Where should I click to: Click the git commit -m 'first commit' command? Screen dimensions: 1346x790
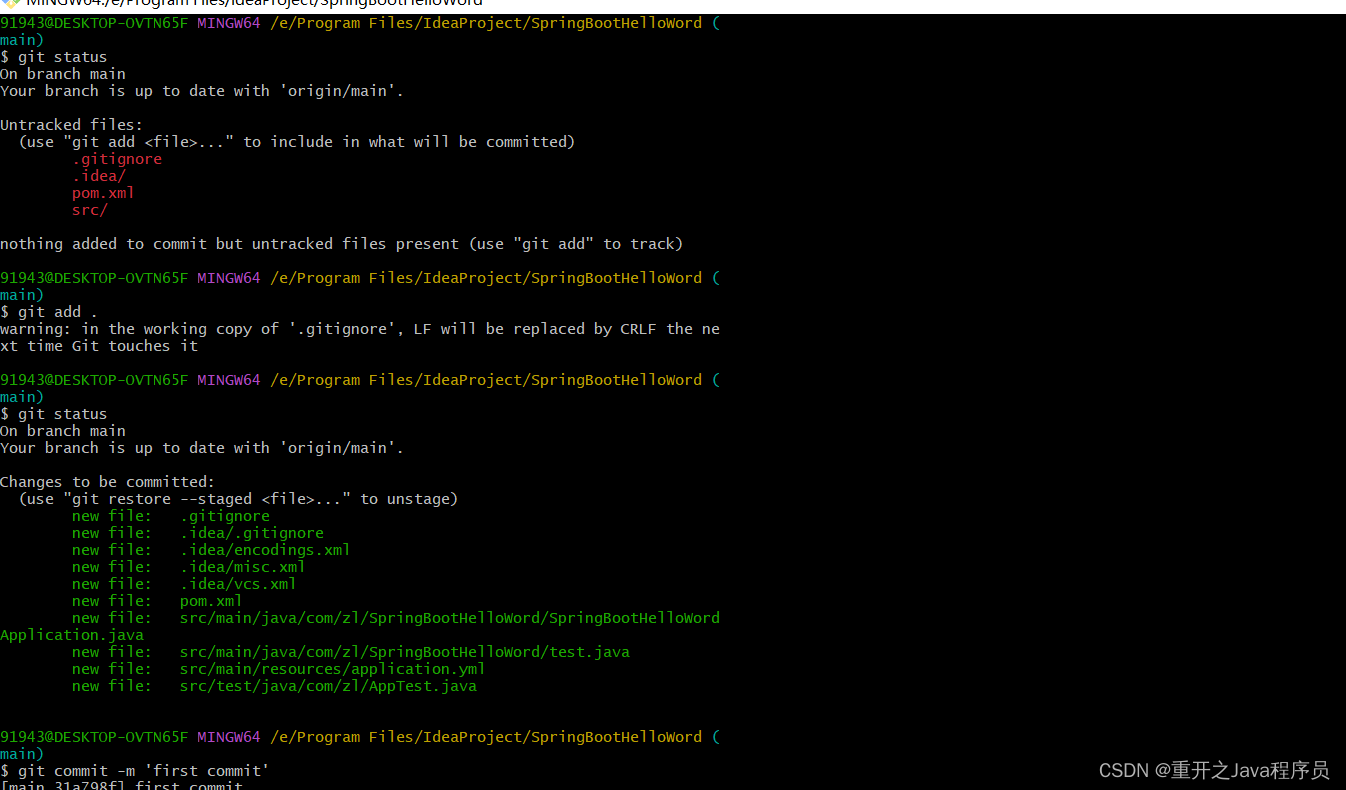point(135,771)
